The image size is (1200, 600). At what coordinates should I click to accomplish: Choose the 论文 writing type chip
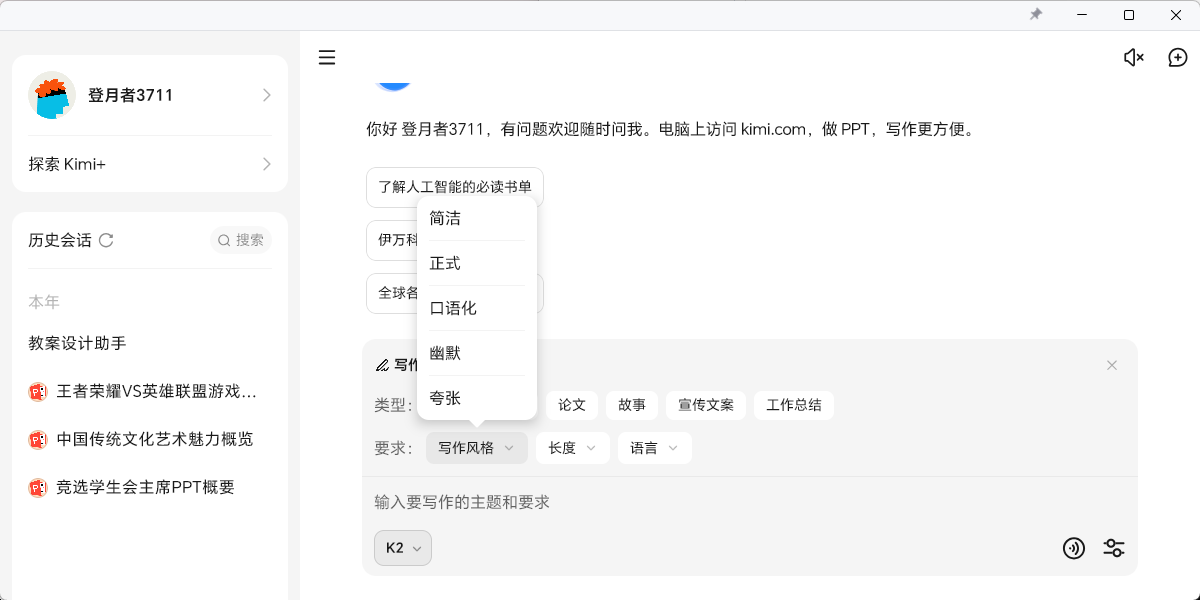[571, 405]
